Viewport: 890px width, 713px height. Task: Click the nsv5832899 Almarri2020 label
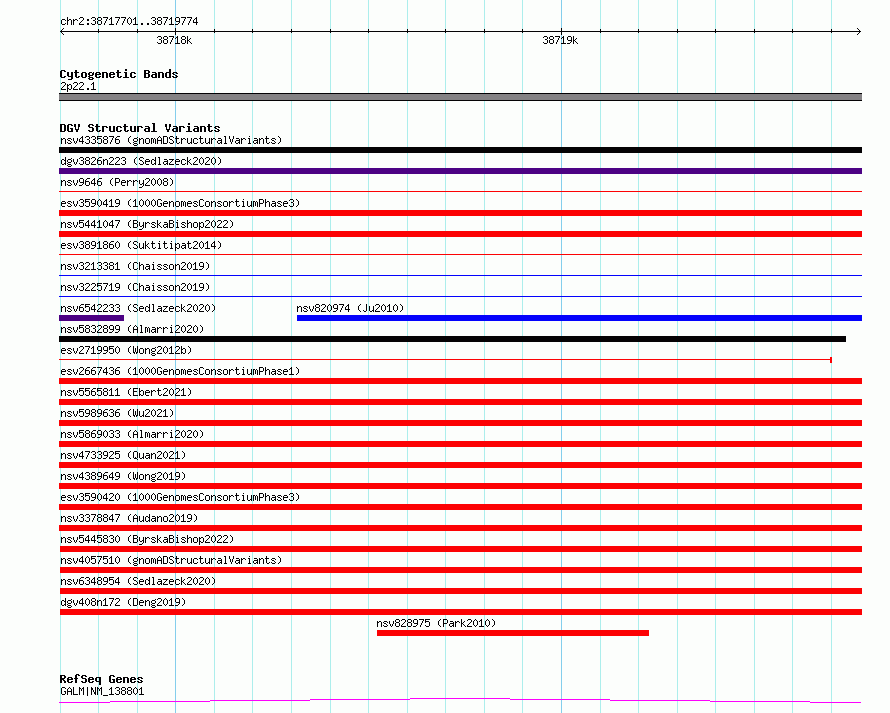[132, 329]
